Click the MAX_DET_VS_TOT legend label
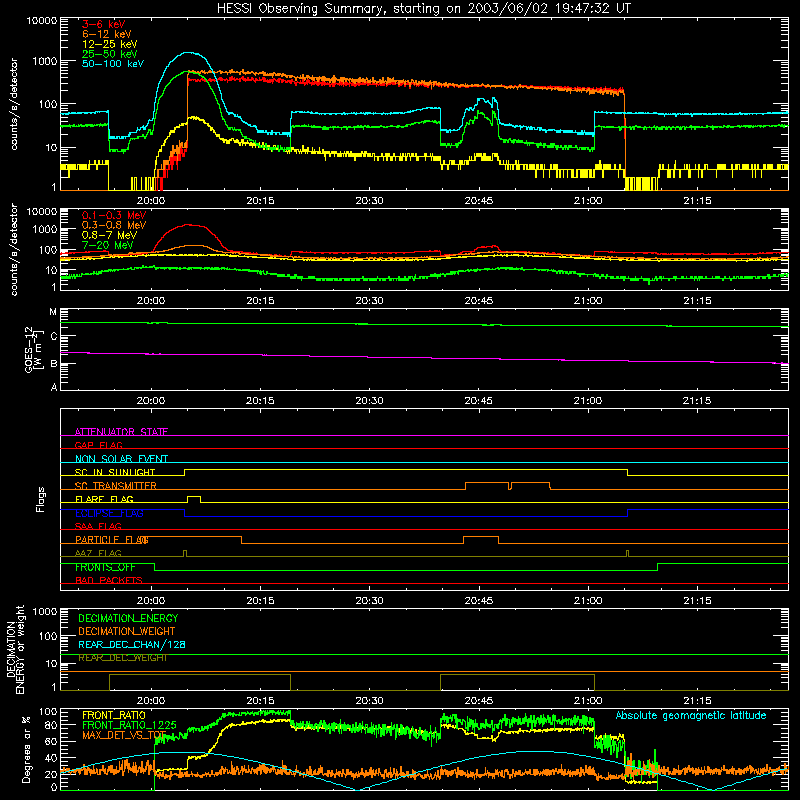The width and height of the screenshot is (800, 800). pos(124,735)
